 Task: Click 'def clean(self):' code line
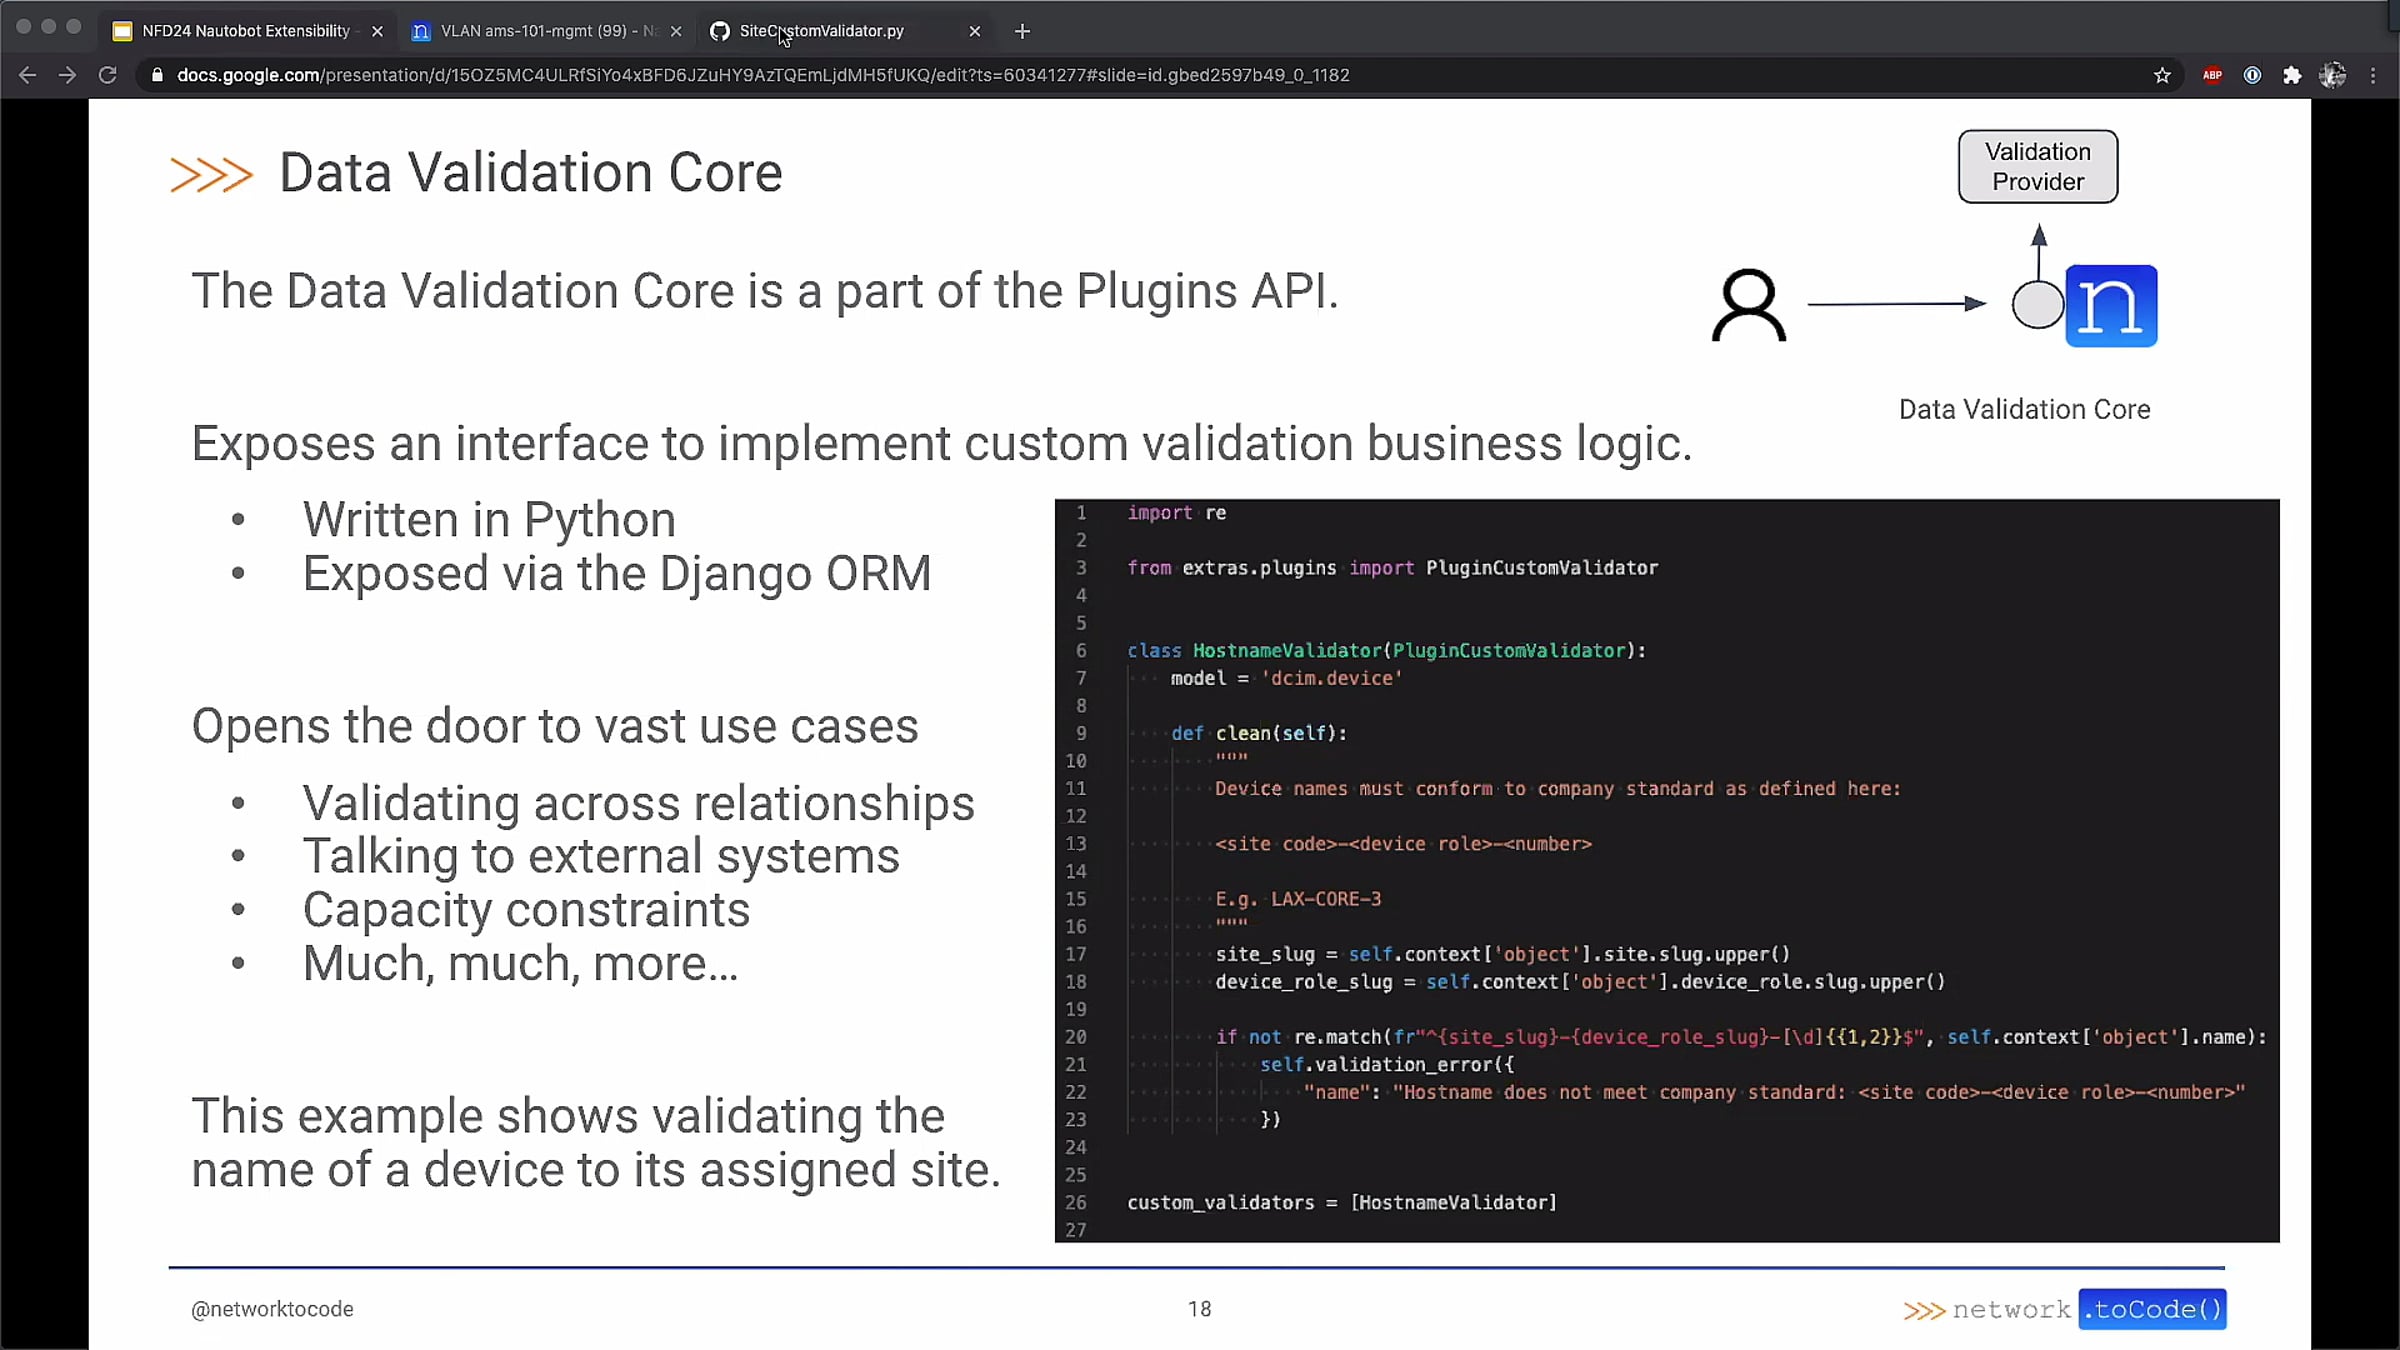pos(1259,733)
